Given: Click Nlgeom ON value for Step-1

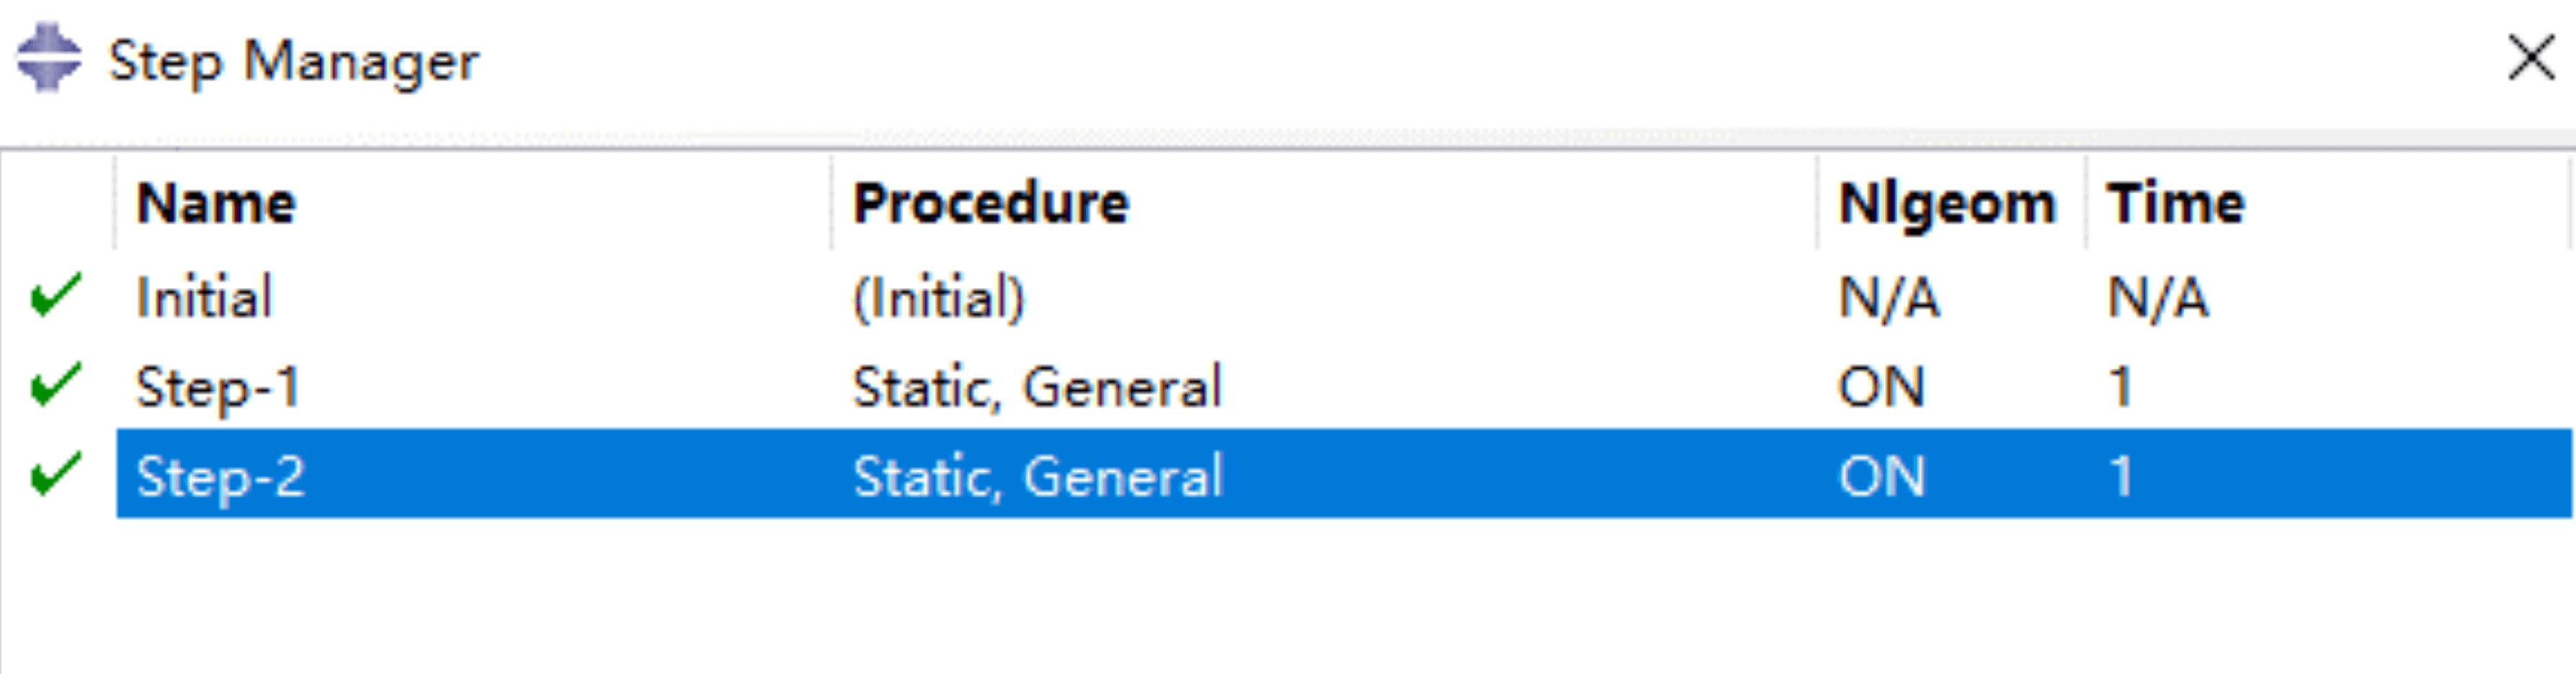Looking at the screenshot, I should click(x=1881, y=387).
